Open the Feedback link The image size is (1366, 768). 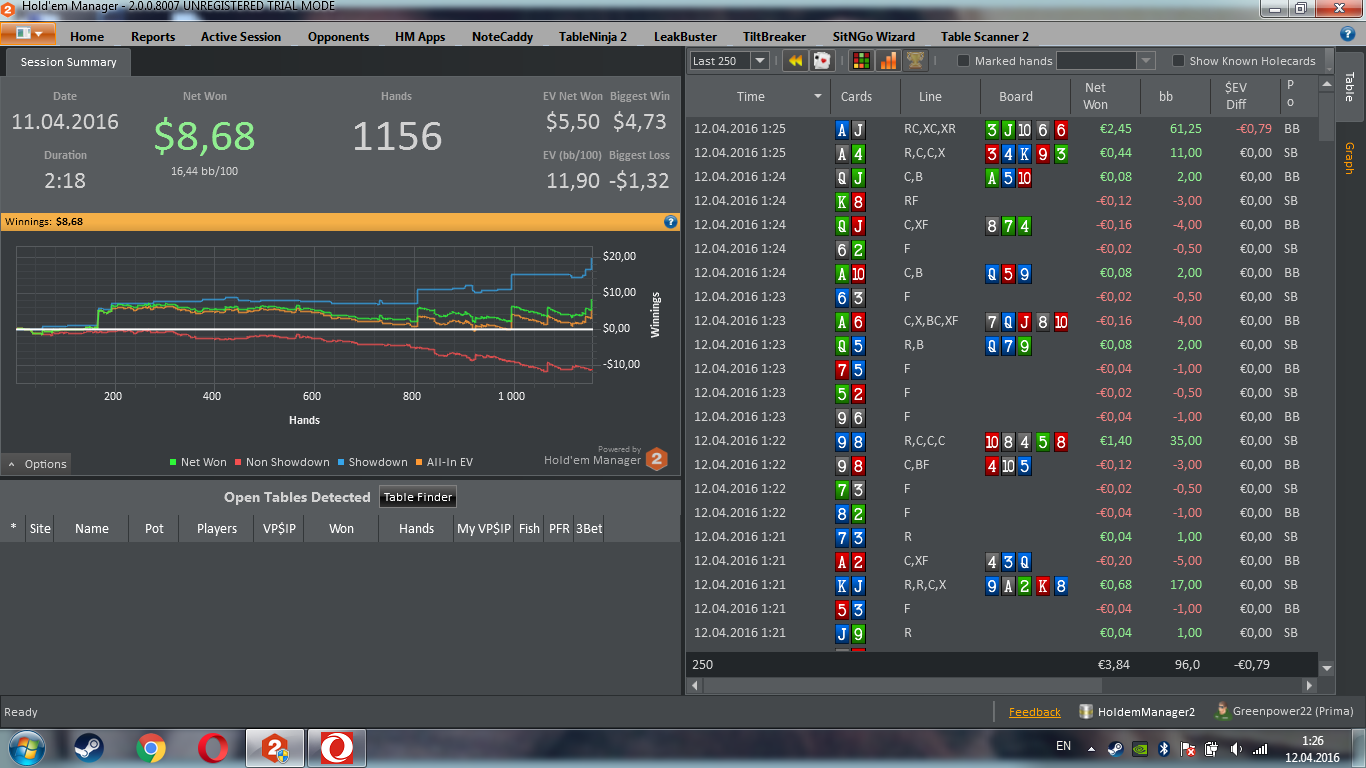coord(1034,712)
